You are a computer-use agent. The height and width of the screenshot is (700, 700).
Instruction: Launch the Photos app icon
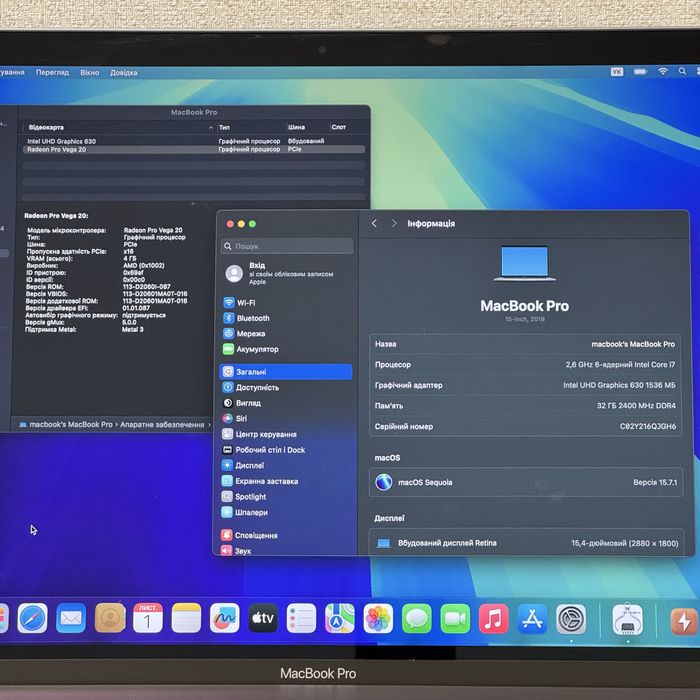pos(378,618)
